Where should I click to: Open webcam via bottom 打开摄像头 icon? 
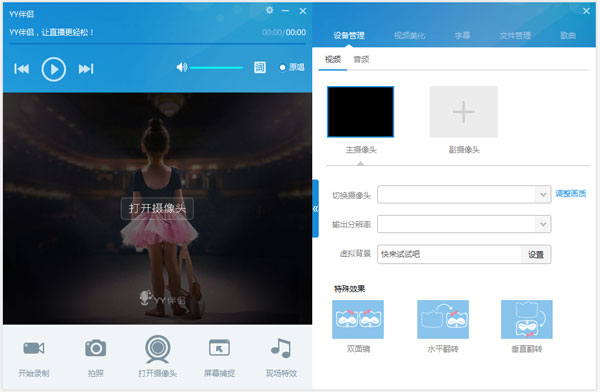point(157,356)
